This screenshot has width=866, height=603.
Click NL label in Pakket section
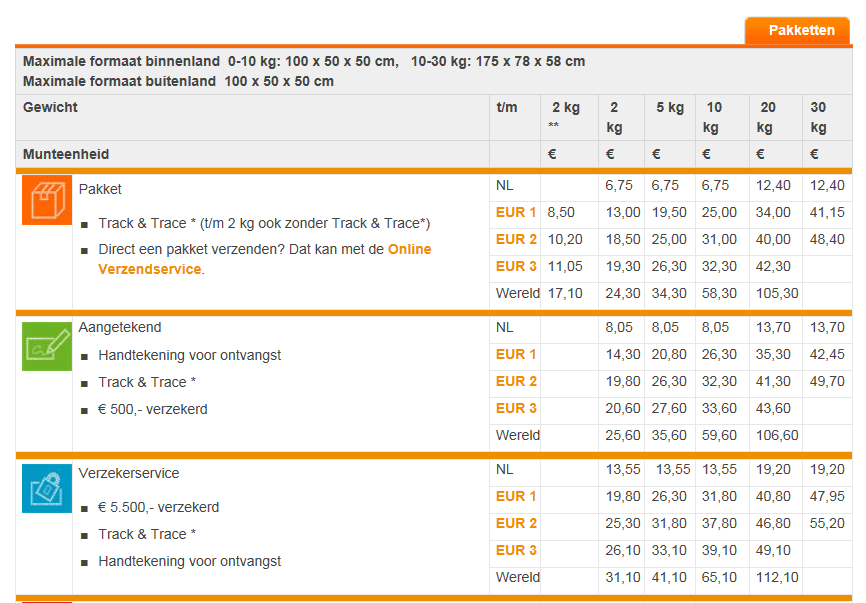[x=504, y=186]
